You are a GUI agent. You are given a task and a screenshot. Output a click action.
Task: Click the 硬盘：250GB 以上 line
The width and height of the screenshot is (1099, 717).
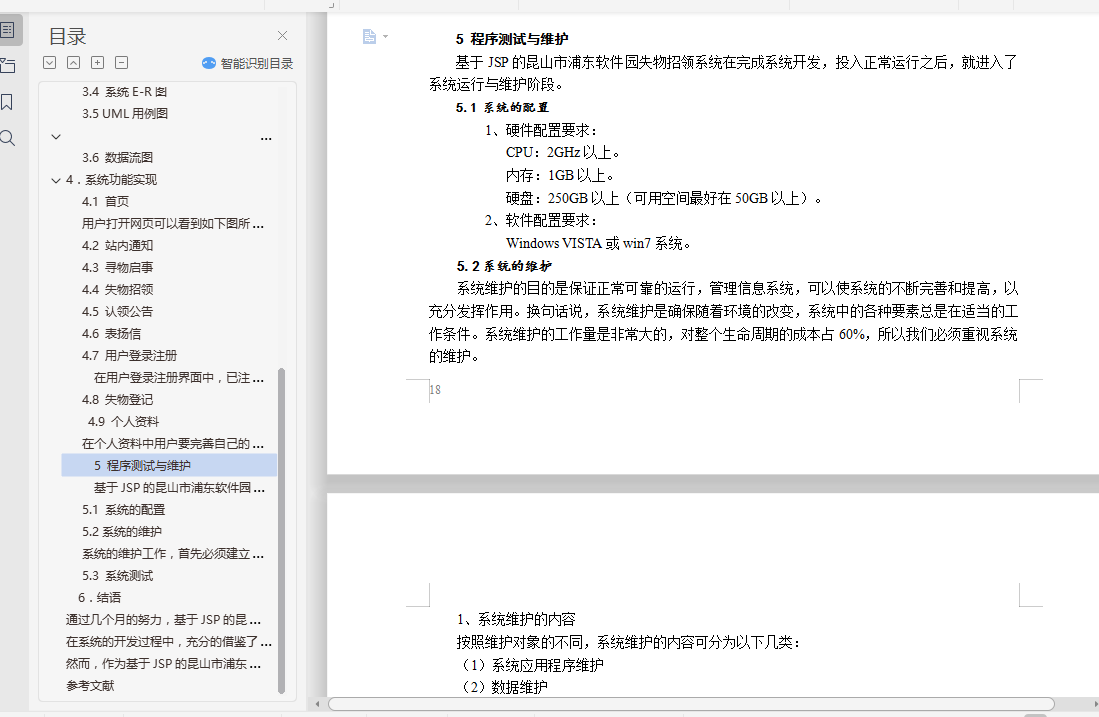(664, 198)
